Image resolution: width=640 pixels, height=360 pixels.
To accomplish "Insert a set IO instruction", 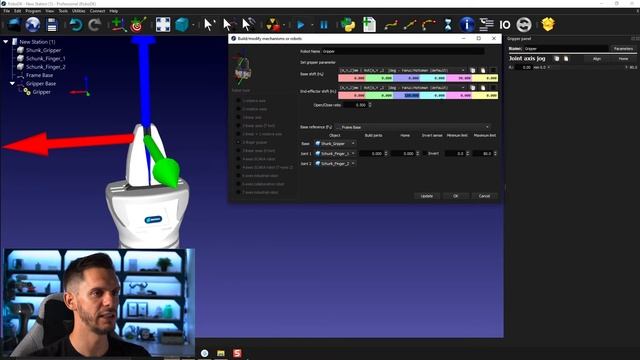I will 505,25.
